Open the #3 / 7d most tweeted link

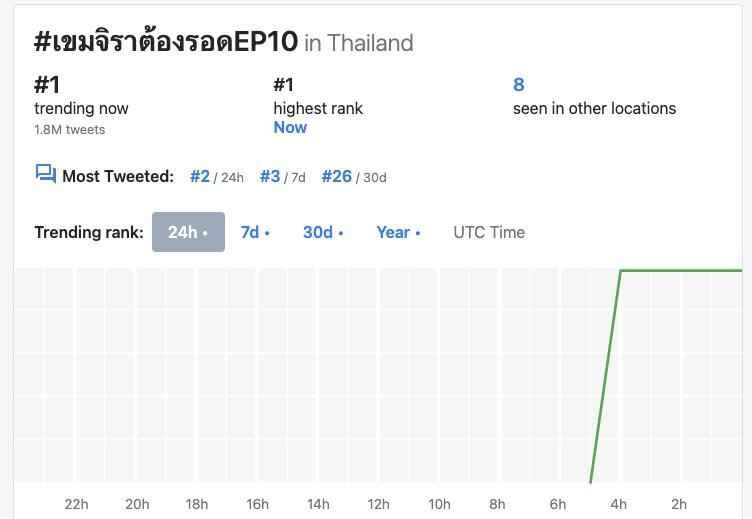pos(282,177)
